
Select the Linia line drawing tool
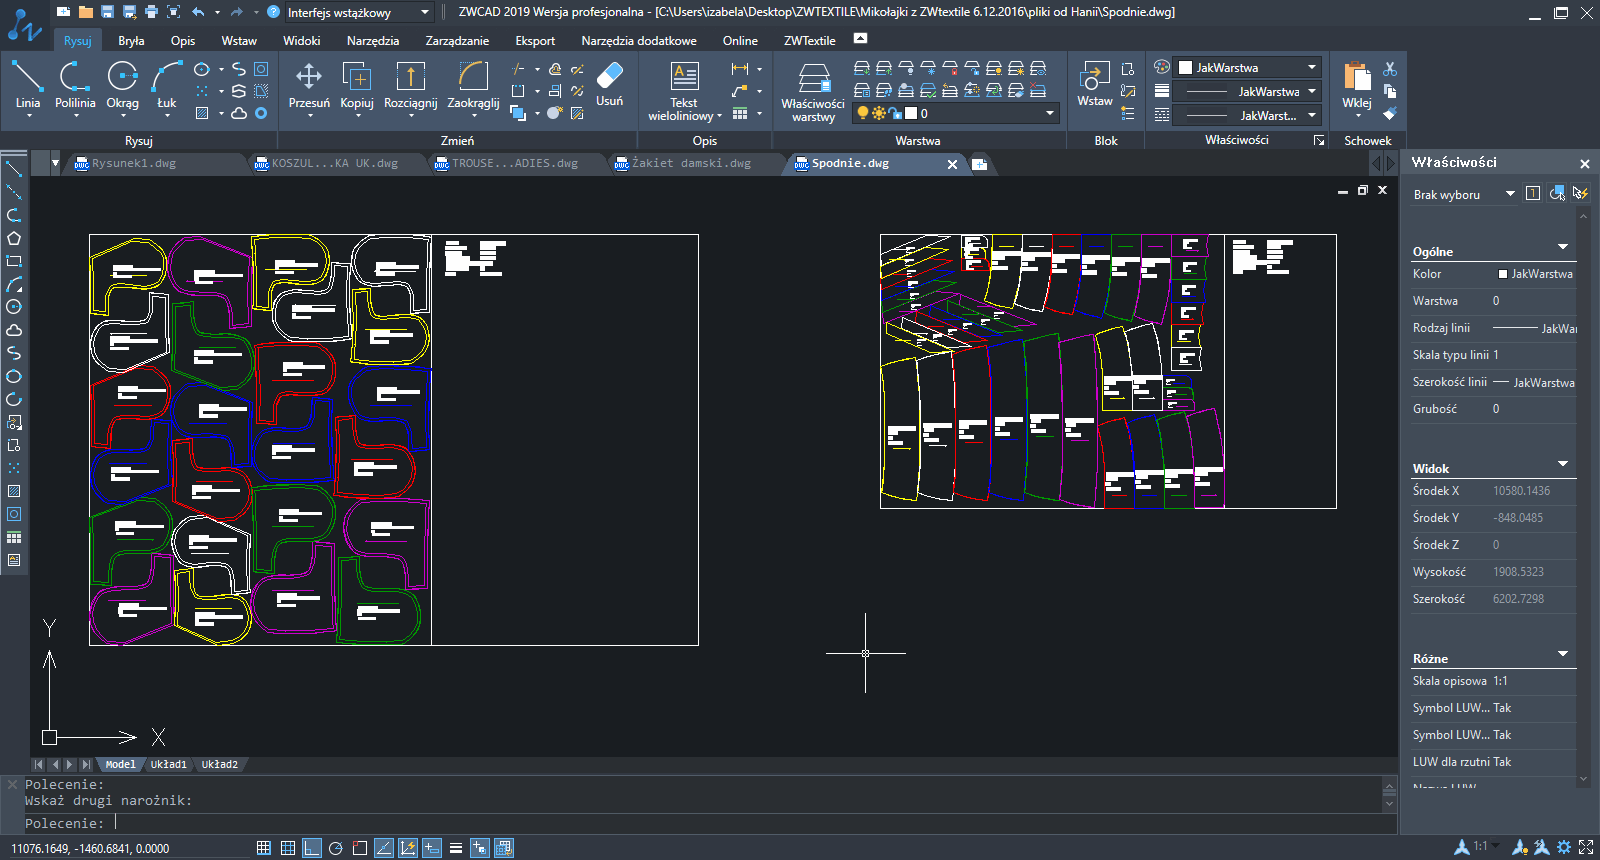coord(27,84)
